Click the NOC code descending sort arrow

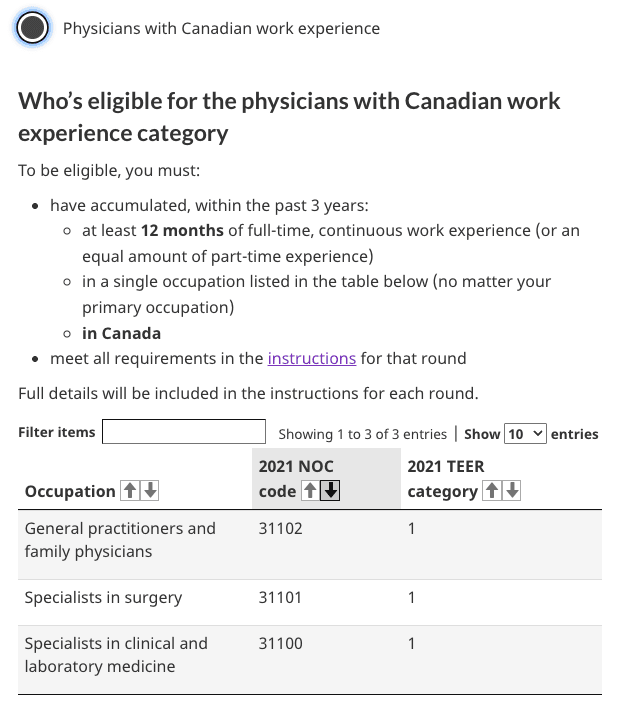[x=331, y=491]
